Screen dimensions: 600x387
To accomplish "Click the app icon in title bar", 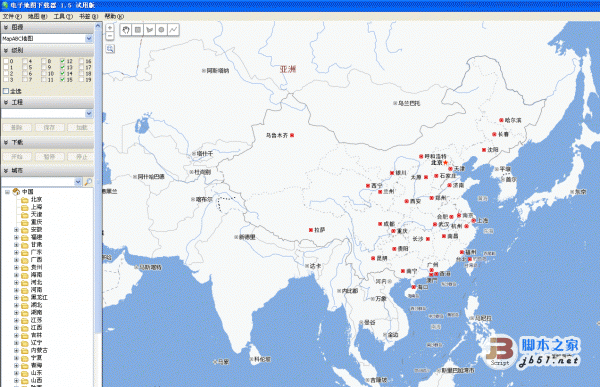I will click(5, 5).
